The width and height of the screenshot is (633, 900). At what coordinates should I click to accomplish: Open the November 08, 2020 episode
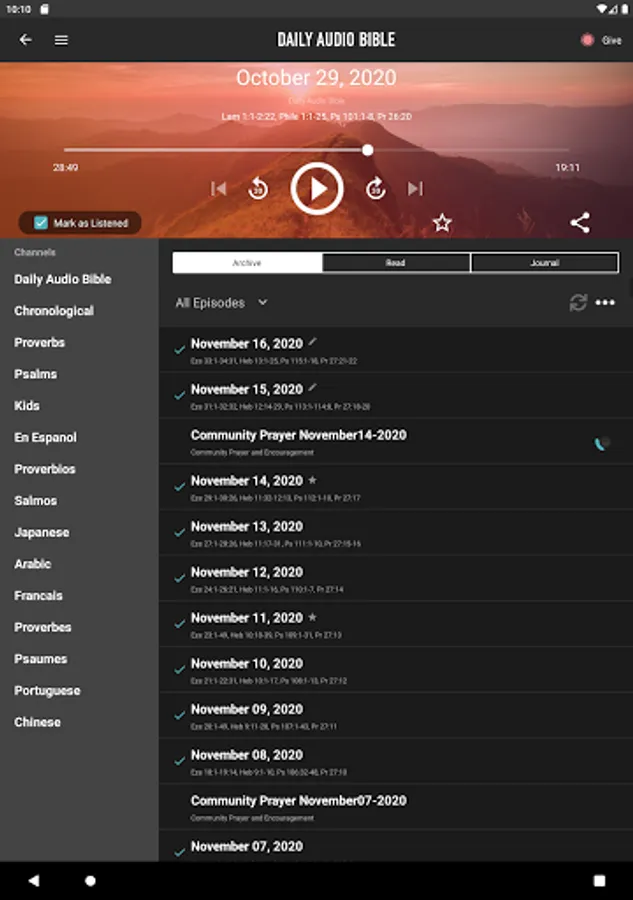396,762
